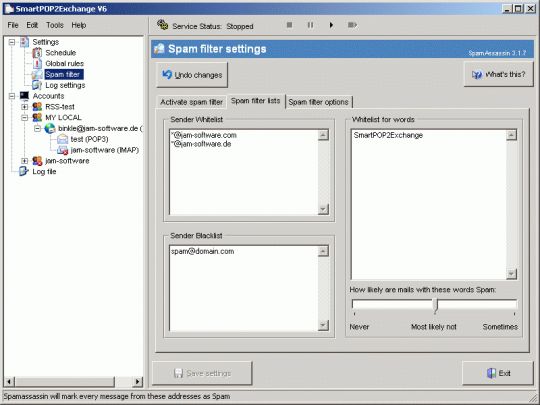Viewport: 540px width, 405px height.
Task: Click the Log settings icon
Action: pyautogui.click(x=37, y=85)
